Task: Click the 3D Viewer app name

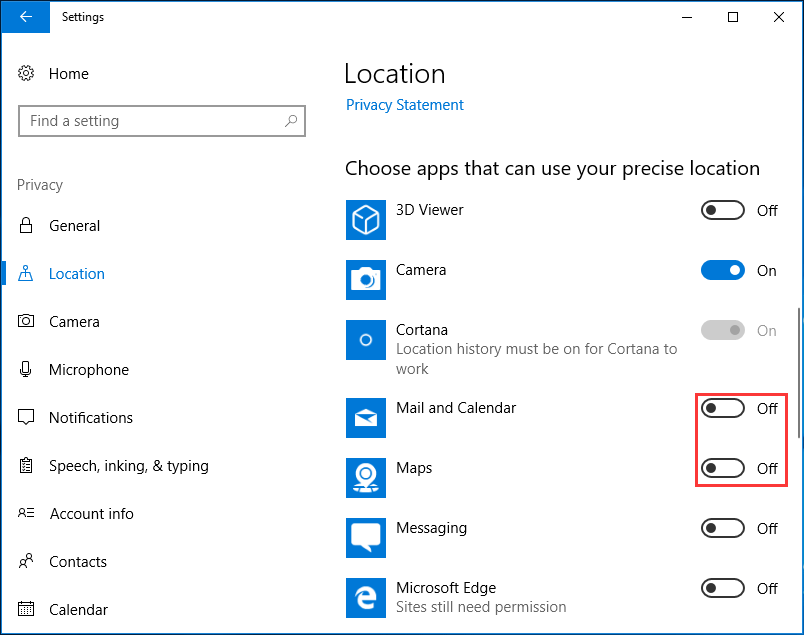Action: (430, 210)
